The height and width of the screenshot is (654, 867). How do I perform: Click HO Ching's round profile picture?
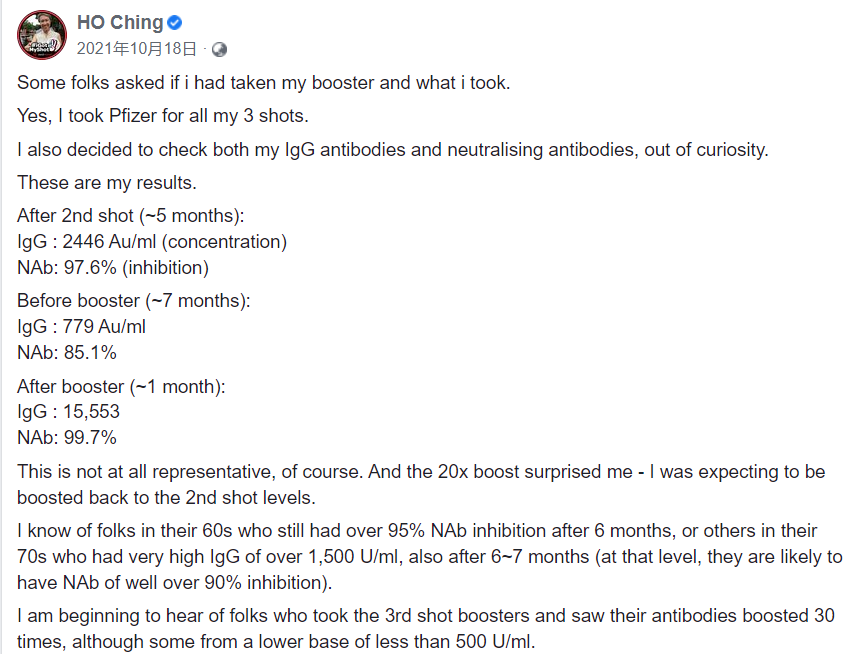(x=41, y=35)
